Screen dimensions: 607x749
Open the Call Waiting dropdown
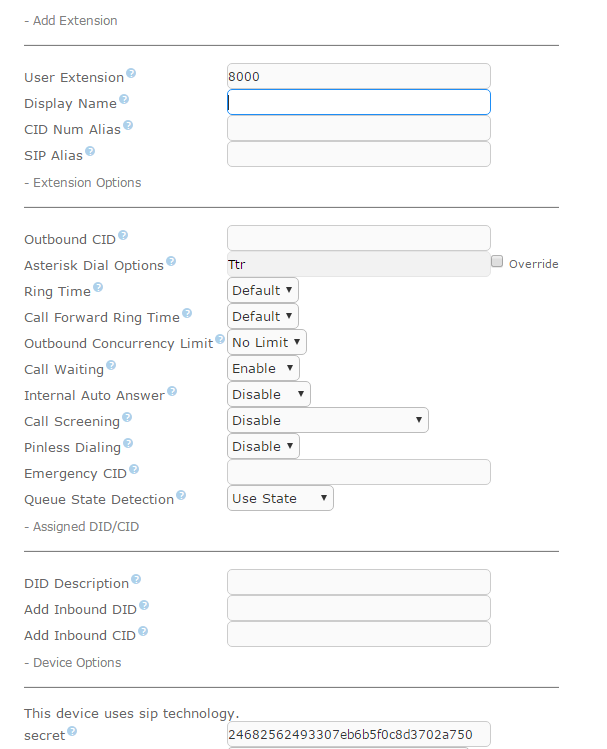tap(263, 368)
